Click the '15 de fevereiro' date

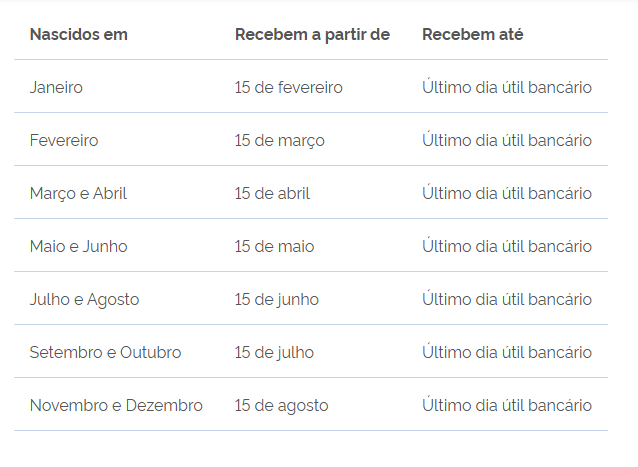[x=288, y=88]
